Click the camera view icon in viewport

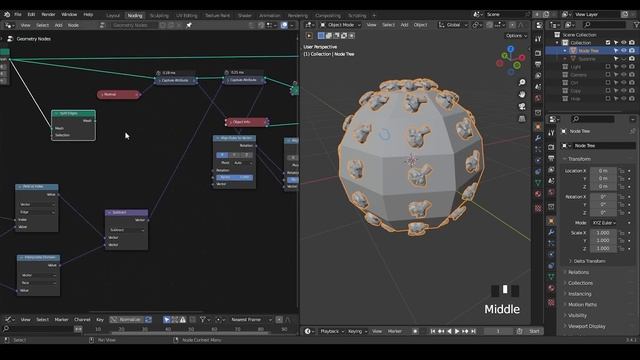522,107
